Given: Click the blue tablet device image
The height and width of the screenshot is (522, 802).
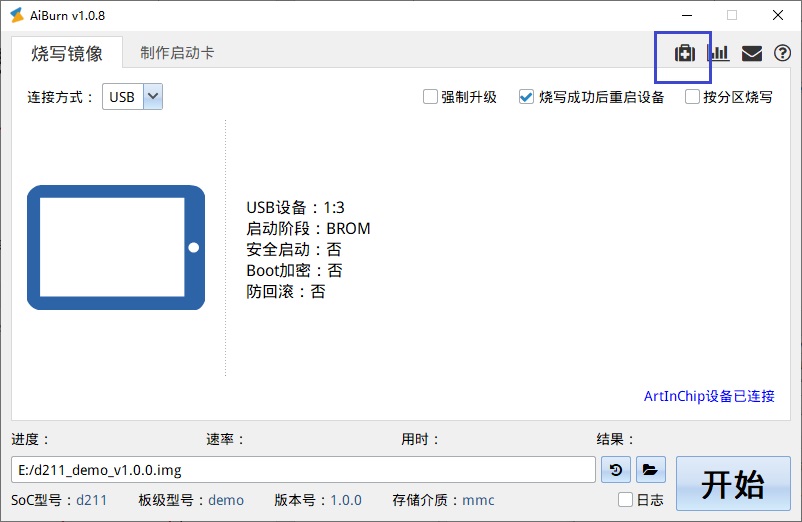Looking at the screenshot, I should [116, 247].
